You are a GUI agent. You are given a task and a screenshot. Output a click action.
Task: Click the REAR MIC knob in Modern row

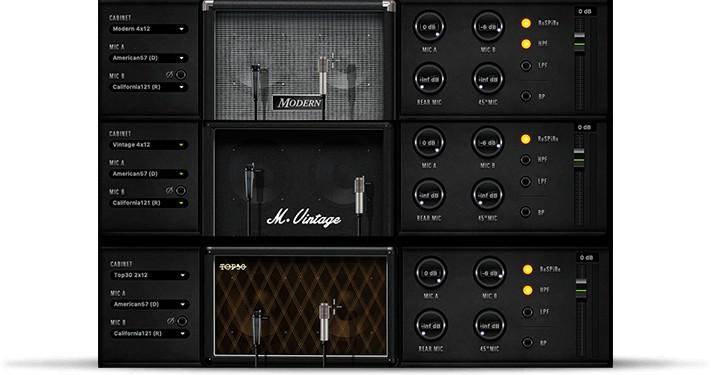[x=429, y=79]
